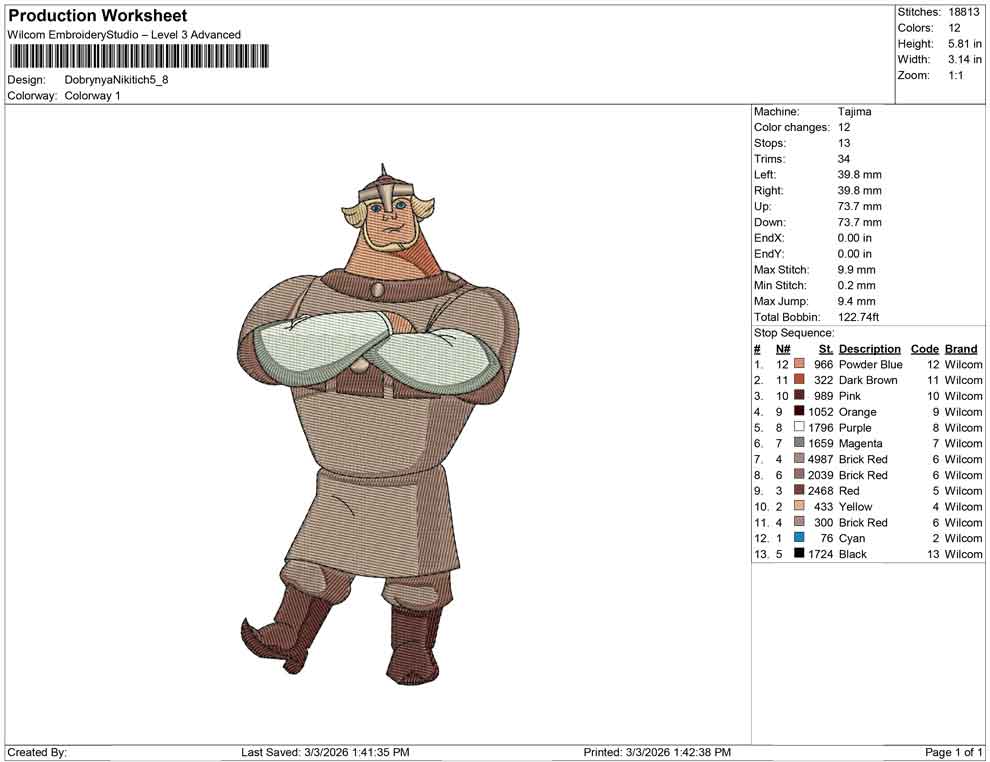Click the Min Stitch value 0.2 mm
Screen dimensions: 990x762
tap(856, 285)
